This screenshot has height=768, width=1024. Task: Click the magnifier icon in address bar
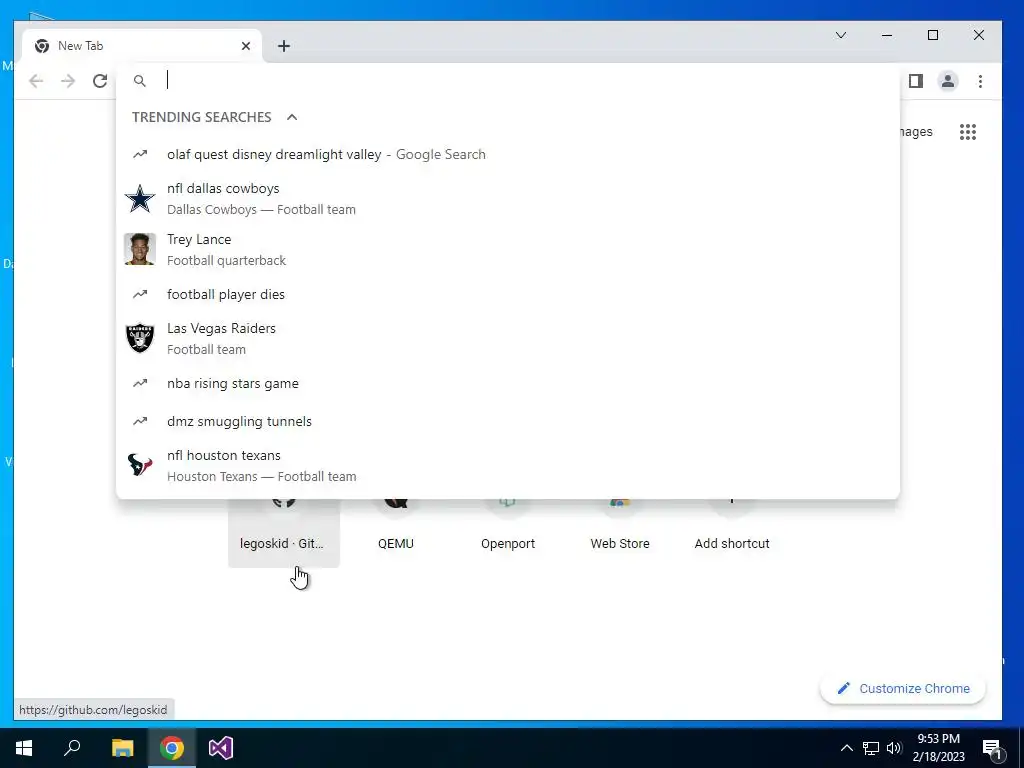(x=140, y=81)
